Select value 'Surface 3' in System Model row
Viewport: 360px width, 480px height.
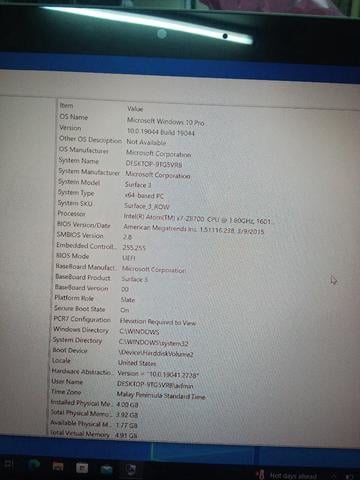138,185
